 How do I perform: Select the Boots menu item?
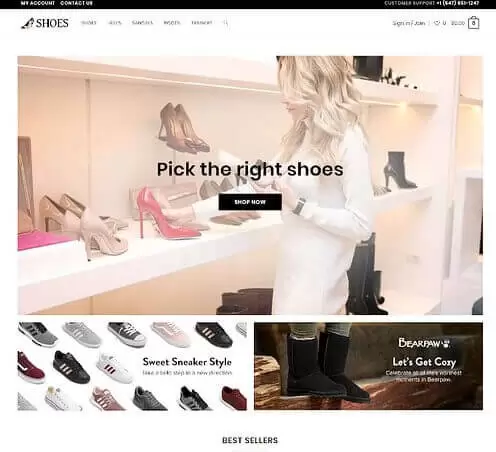tap(172, 23)
